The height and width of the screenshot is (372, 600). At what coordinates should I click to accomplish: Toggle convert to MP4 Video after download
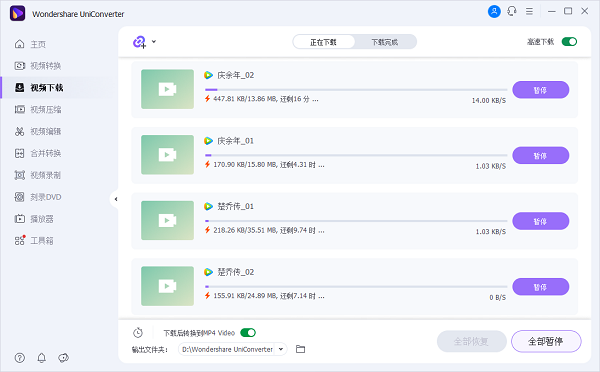tap(248, 333)
